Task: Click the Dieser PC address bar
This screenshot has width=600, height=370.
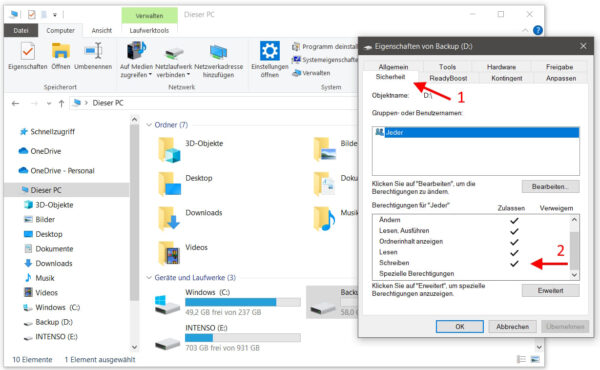Action: click(x=214, y=103)
